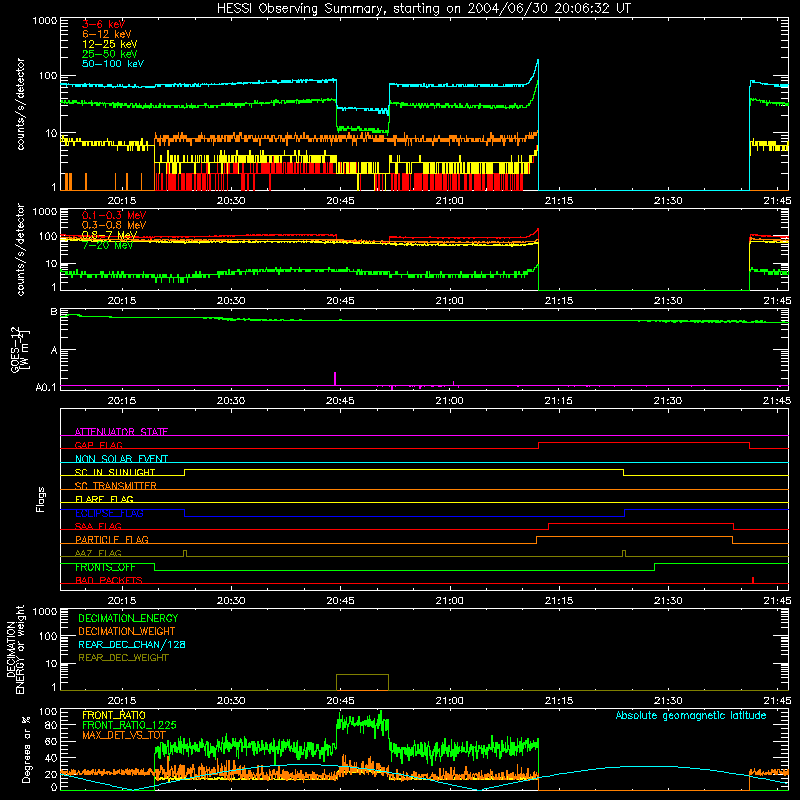Click the green 25-50 keV legend entry

click(110, 54)
